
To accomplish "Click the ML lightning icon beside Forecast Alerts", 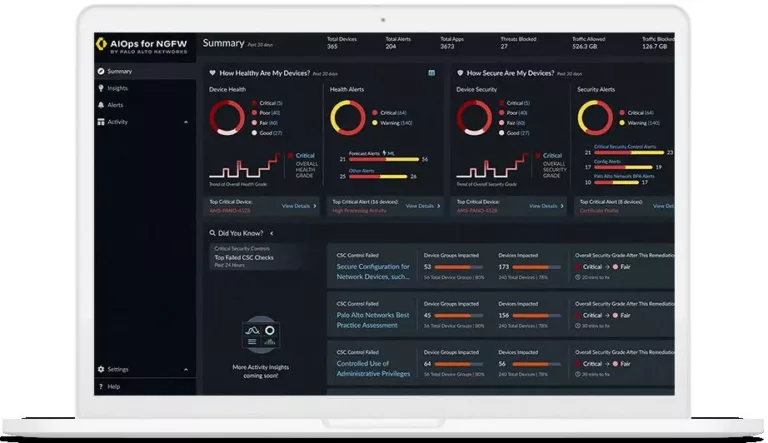I will click(x=384, y=153).
